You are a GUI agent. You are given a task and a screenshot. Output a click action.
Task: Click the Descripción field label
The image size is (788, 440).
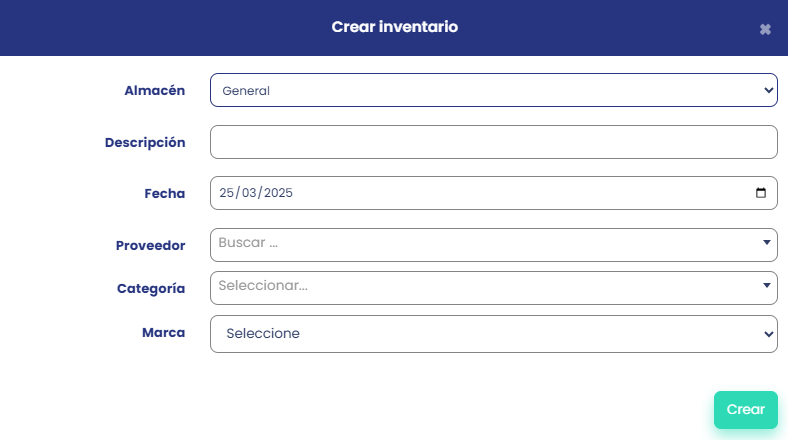coord(145,142)
